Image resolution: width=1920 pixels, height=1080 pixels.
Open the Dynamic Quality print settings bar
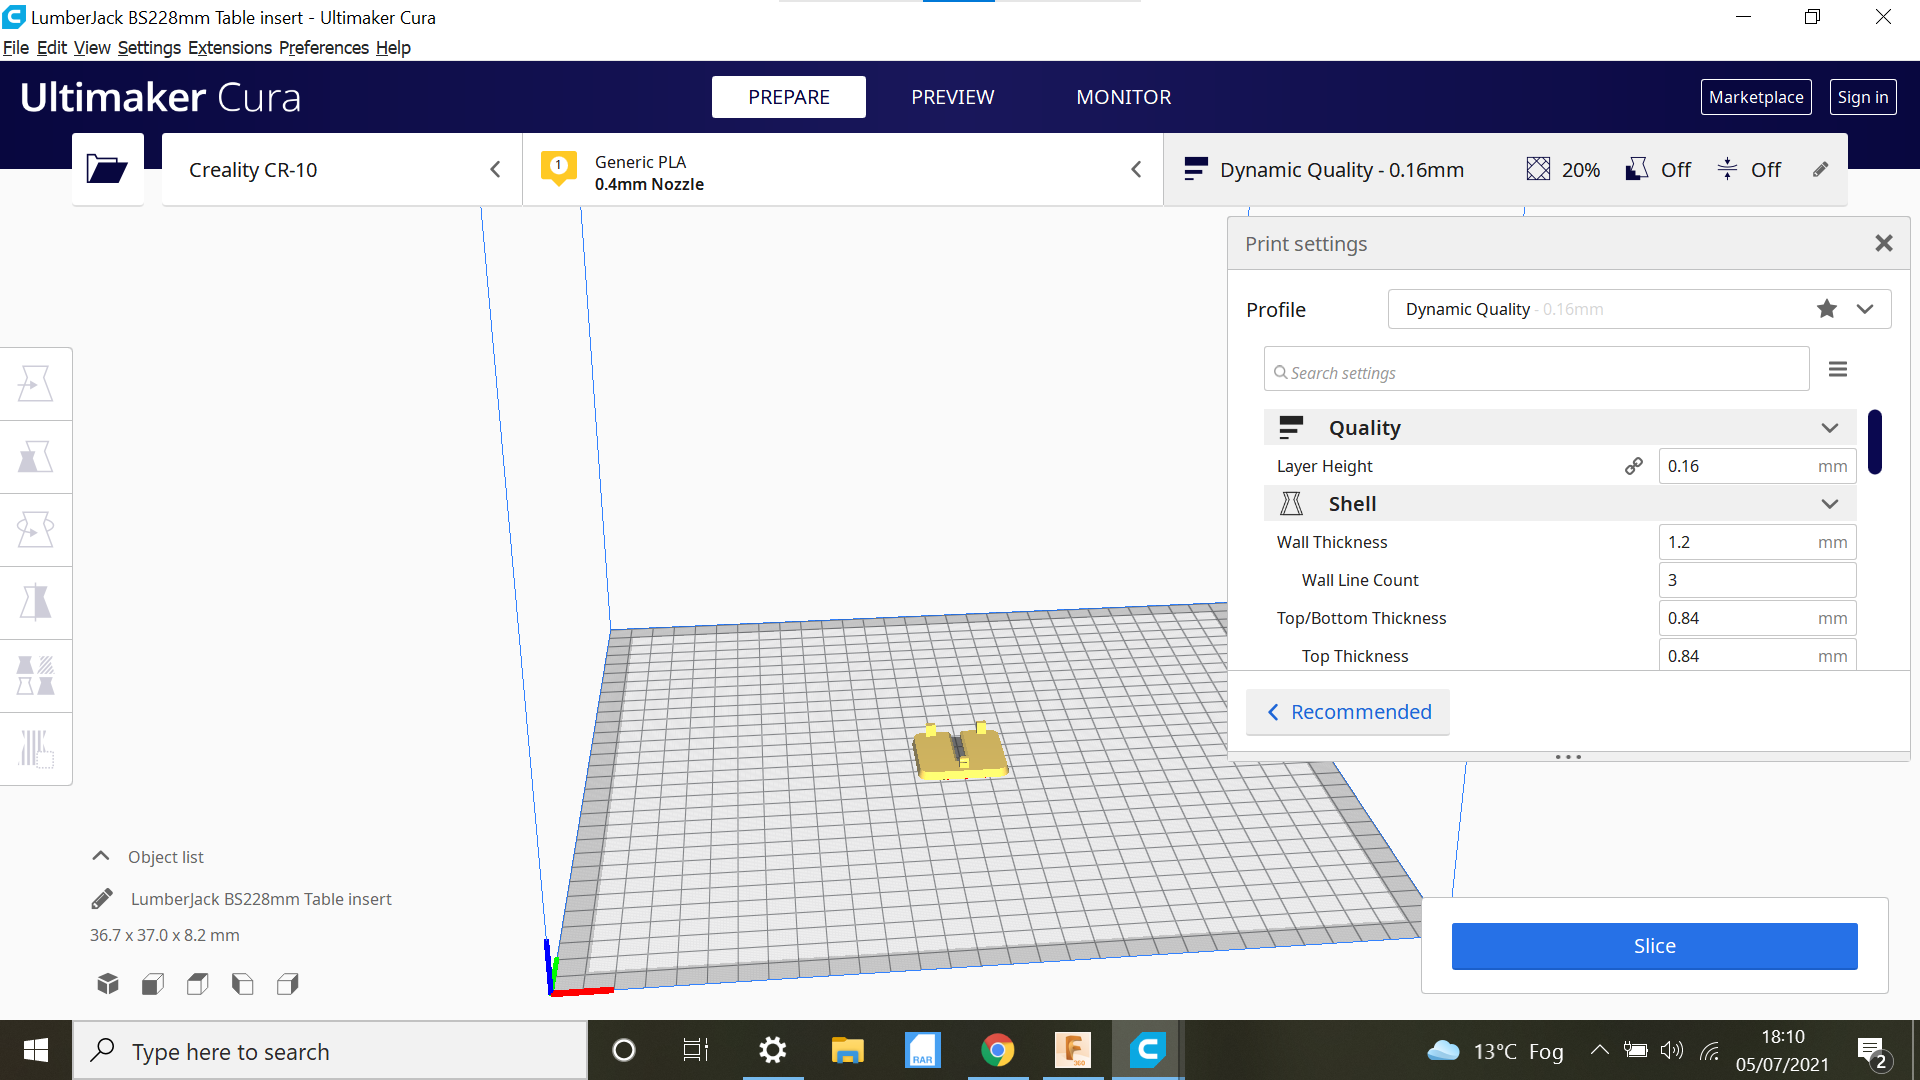(1505, 170)
